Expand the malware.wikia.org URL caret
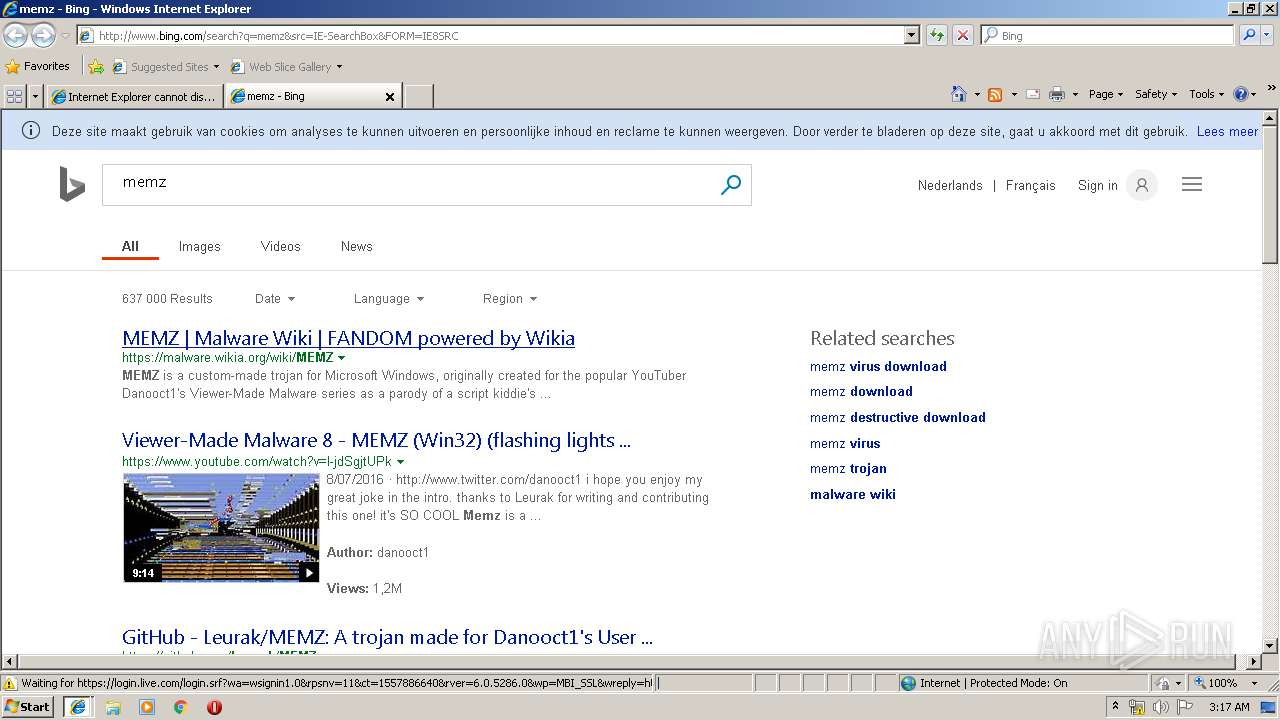Viewport: 1280px width, 720px height. [x=341, y=357]
